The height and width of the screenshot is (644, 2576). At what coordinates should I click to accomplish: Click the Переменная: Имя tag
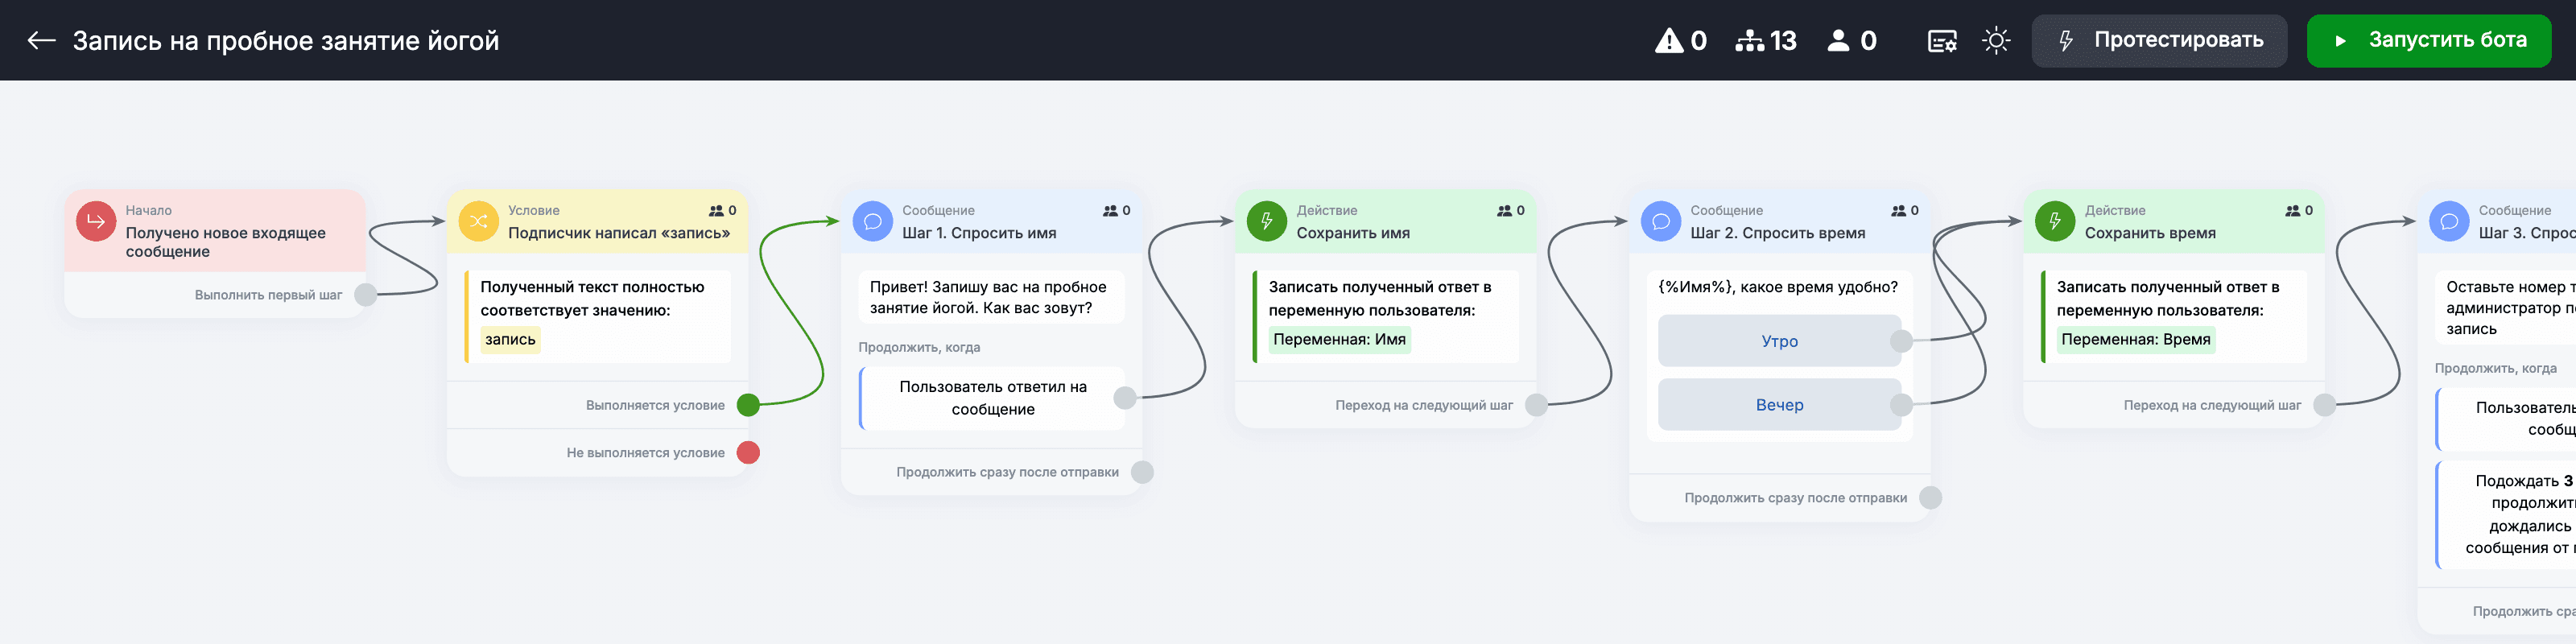pyautogui.click(x=1339, y=340)
